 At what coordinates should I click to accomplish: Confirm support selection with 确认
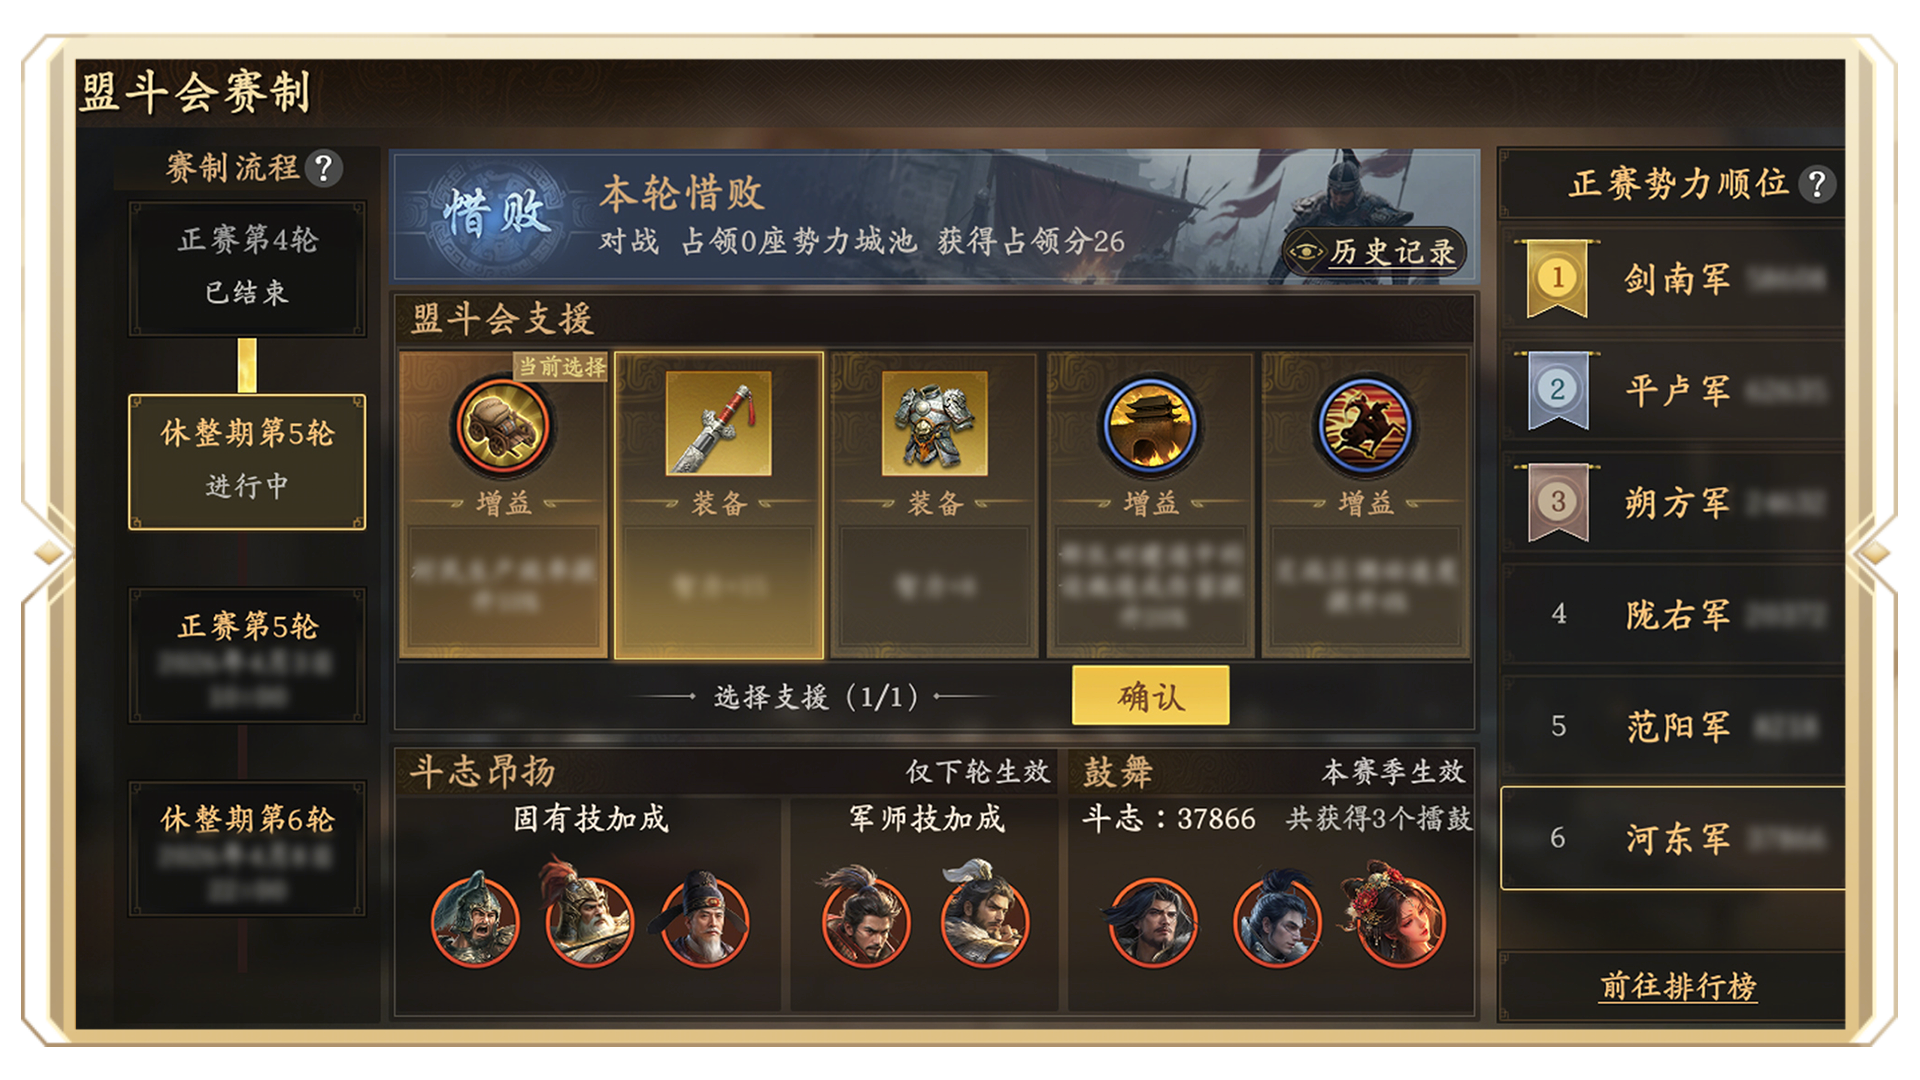(1150, 695)
